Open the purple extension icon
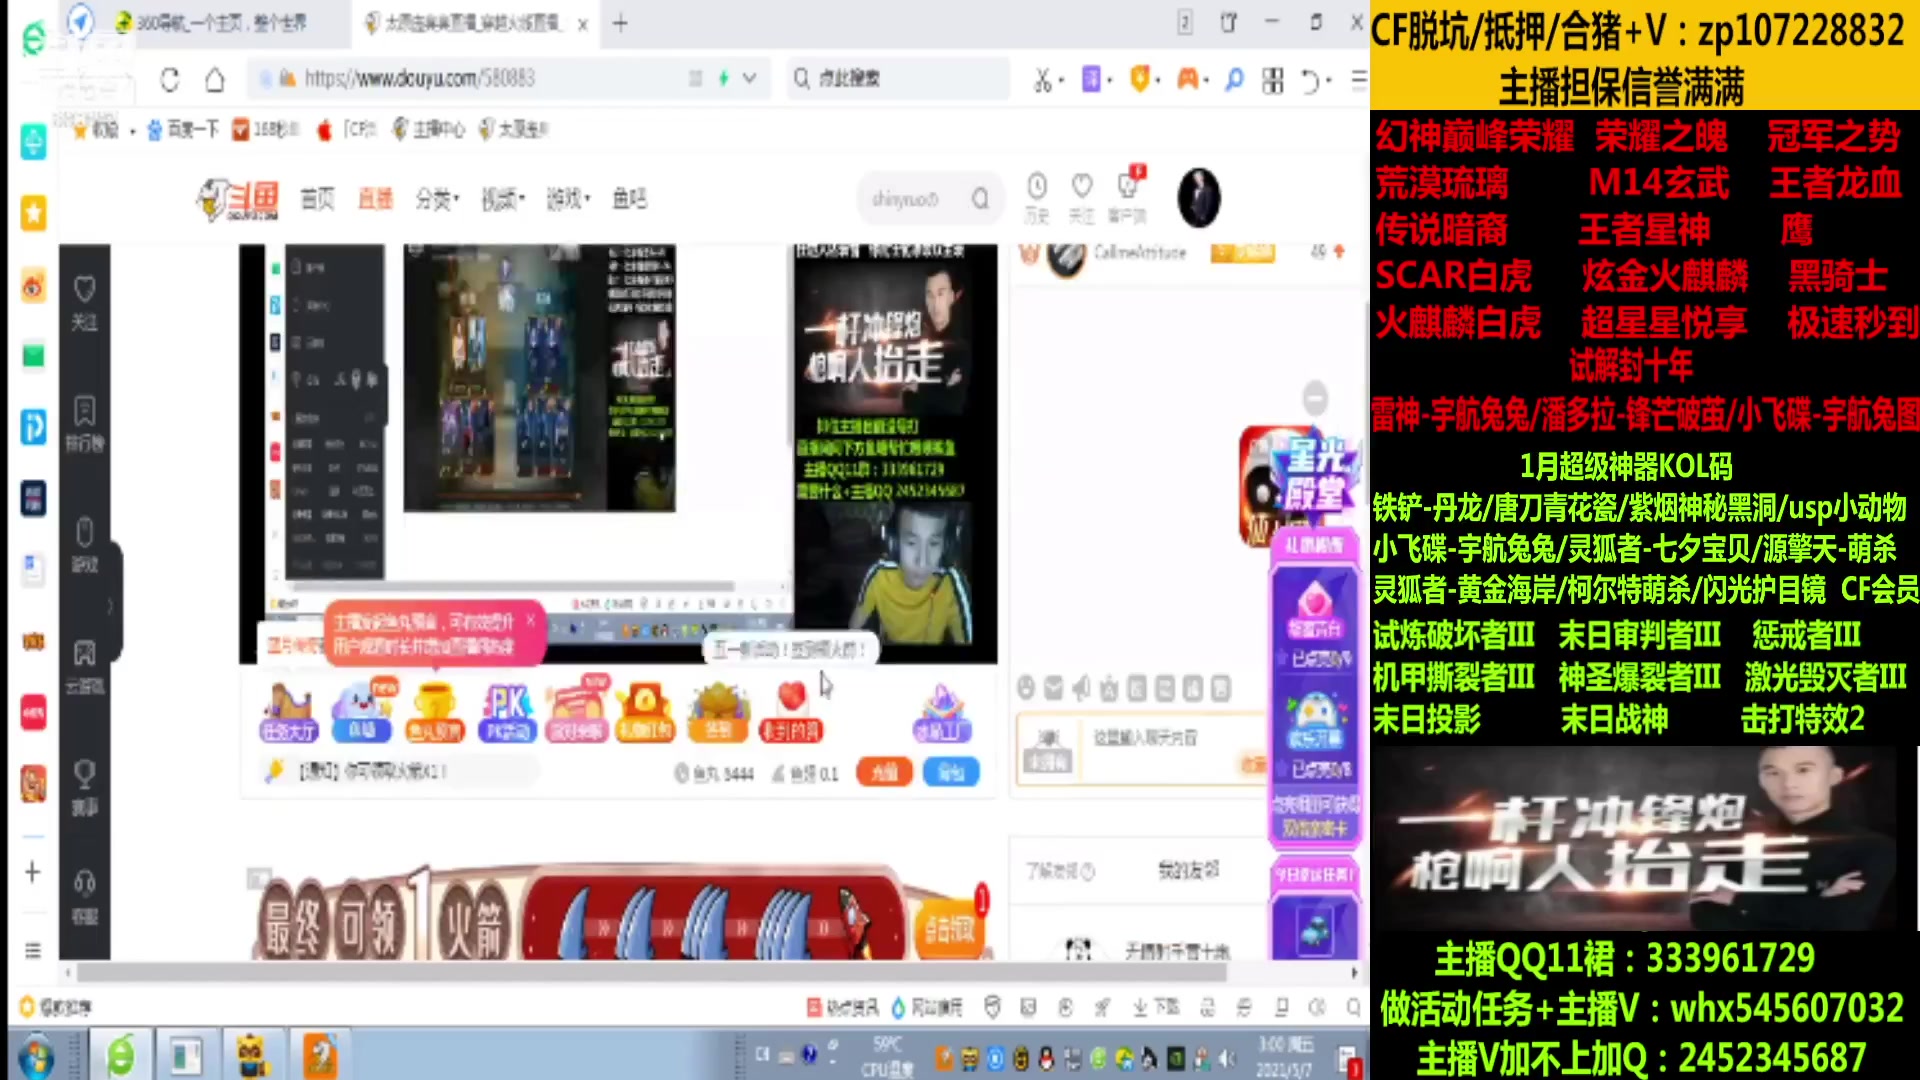Viewport: 1920px width, 1080px height. [x=1091, y=79]
